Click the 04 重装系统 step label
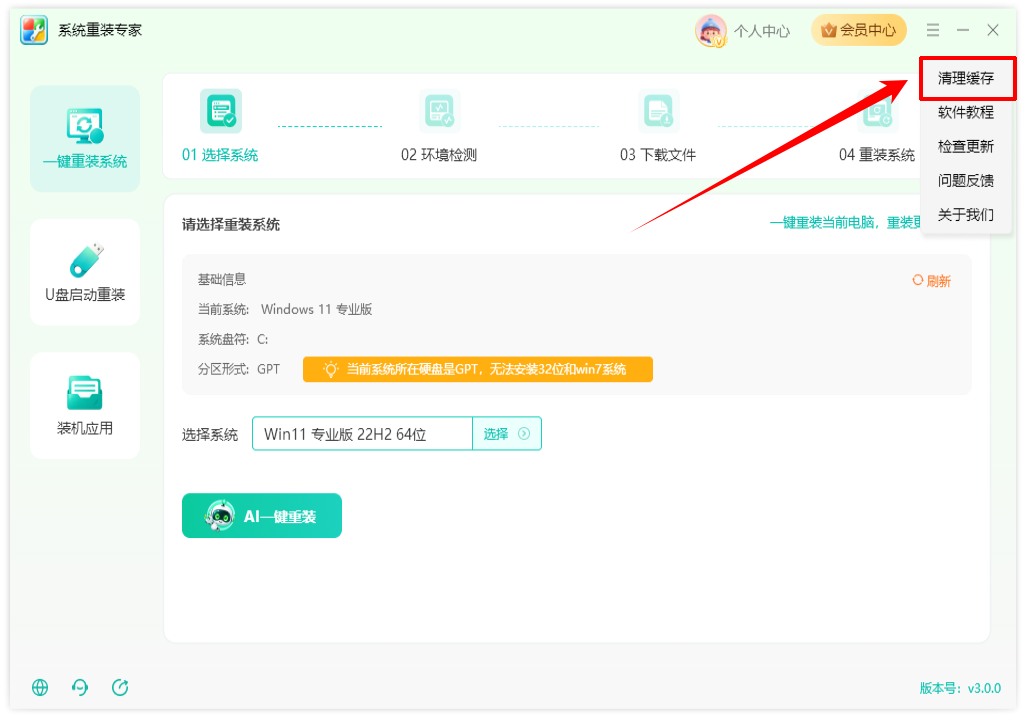 click(877, 155)
